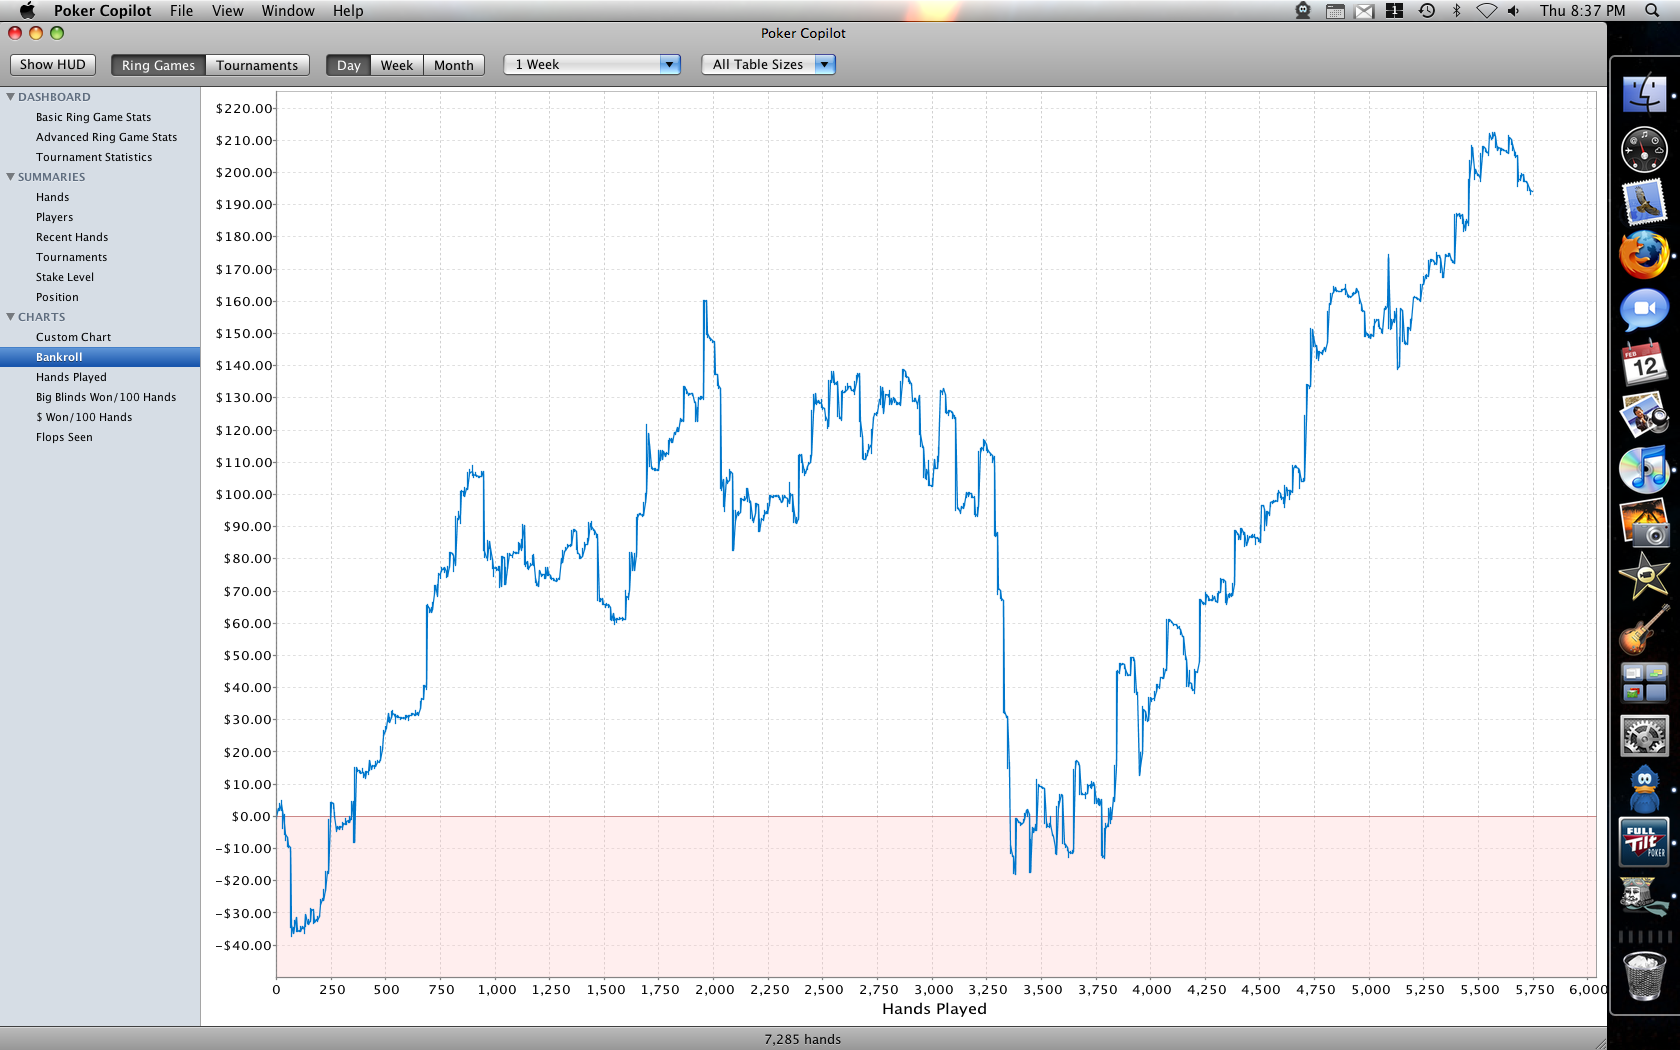Open Time Machine menu bar icon
The width and height of the screenshot is (1680, 1050).
point(1427,10)
